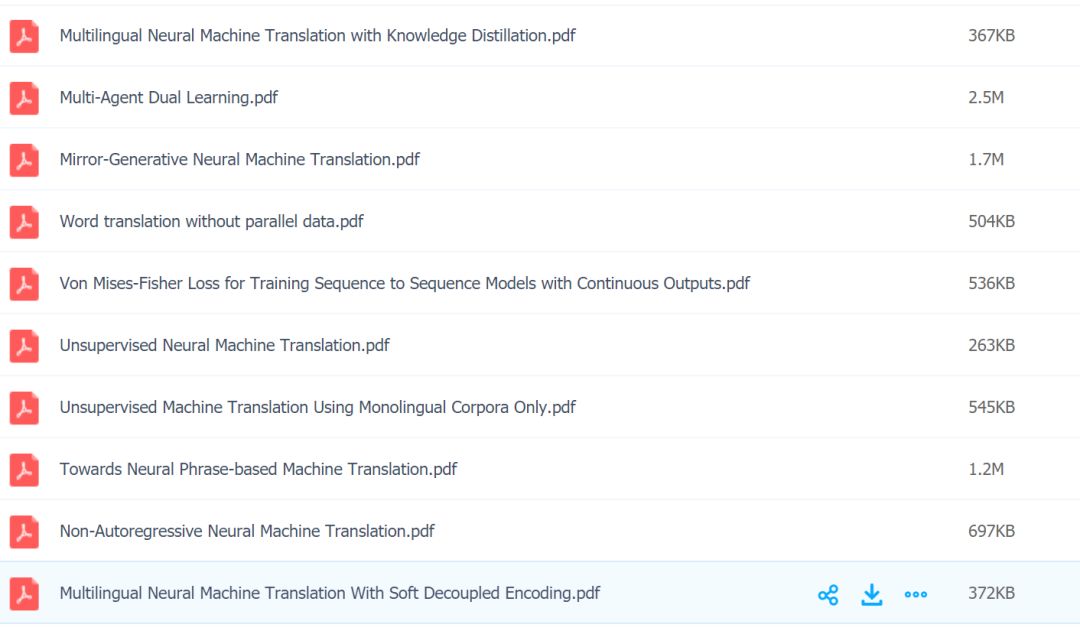
Task: Open Unsupervised MT Using Monolingual Corpora Only.pdf
Action: [x=317, y=408]
